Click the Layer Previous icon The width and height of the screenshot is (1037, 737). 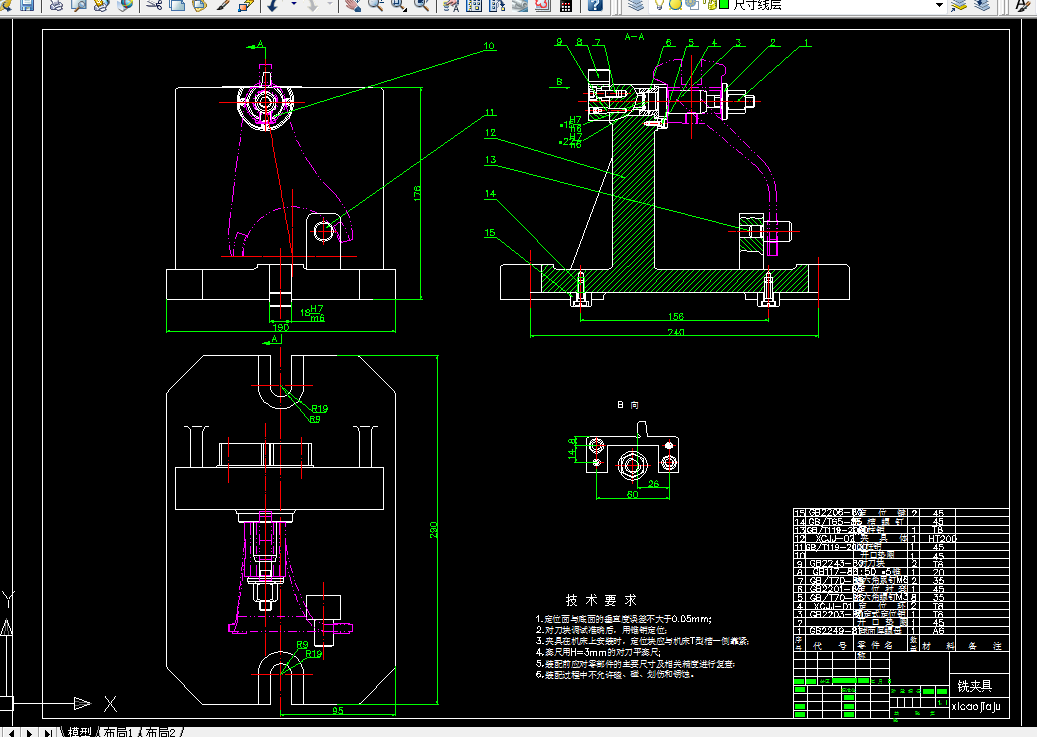(981, 5)
